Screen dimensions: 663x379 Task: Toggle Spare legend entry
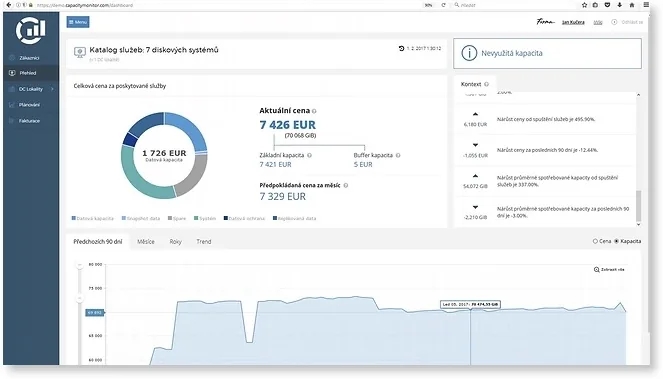(x=177, y=218)
